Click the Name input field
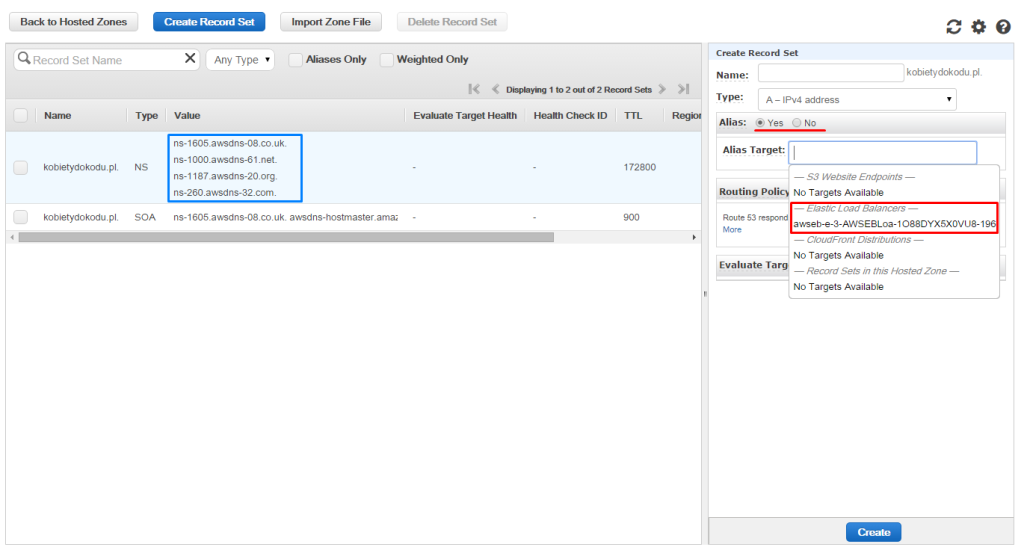1024x550 pixels. click(x=831, y=73)
